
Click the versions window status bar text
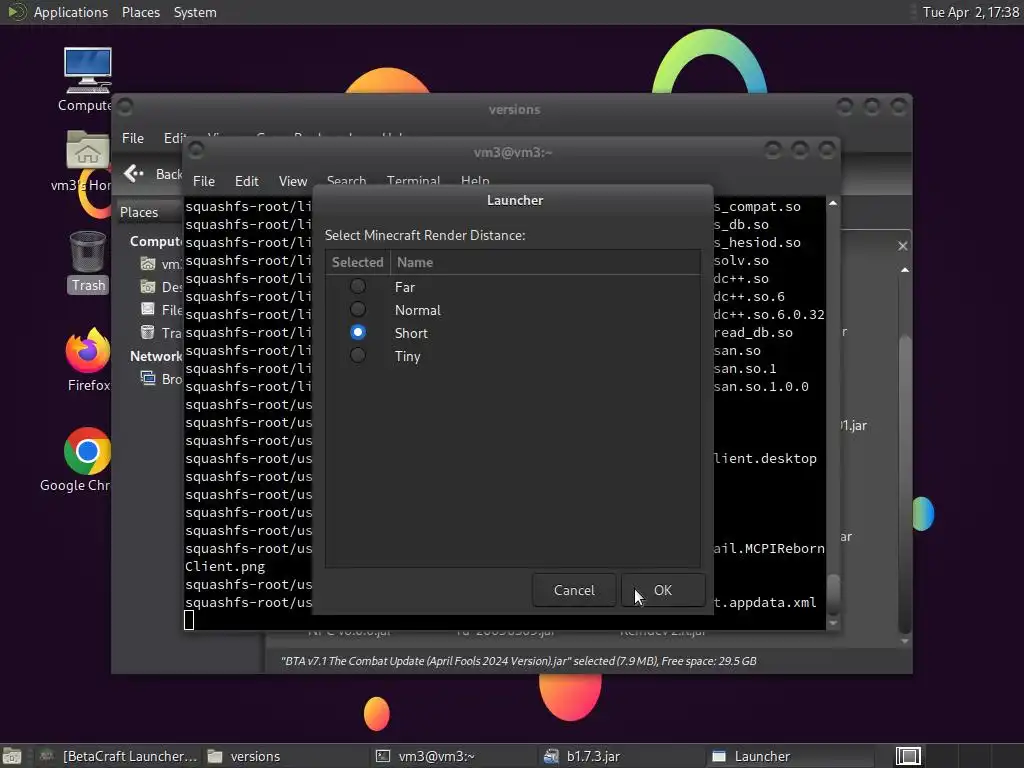pyautogui.click(x=519, y=661)
